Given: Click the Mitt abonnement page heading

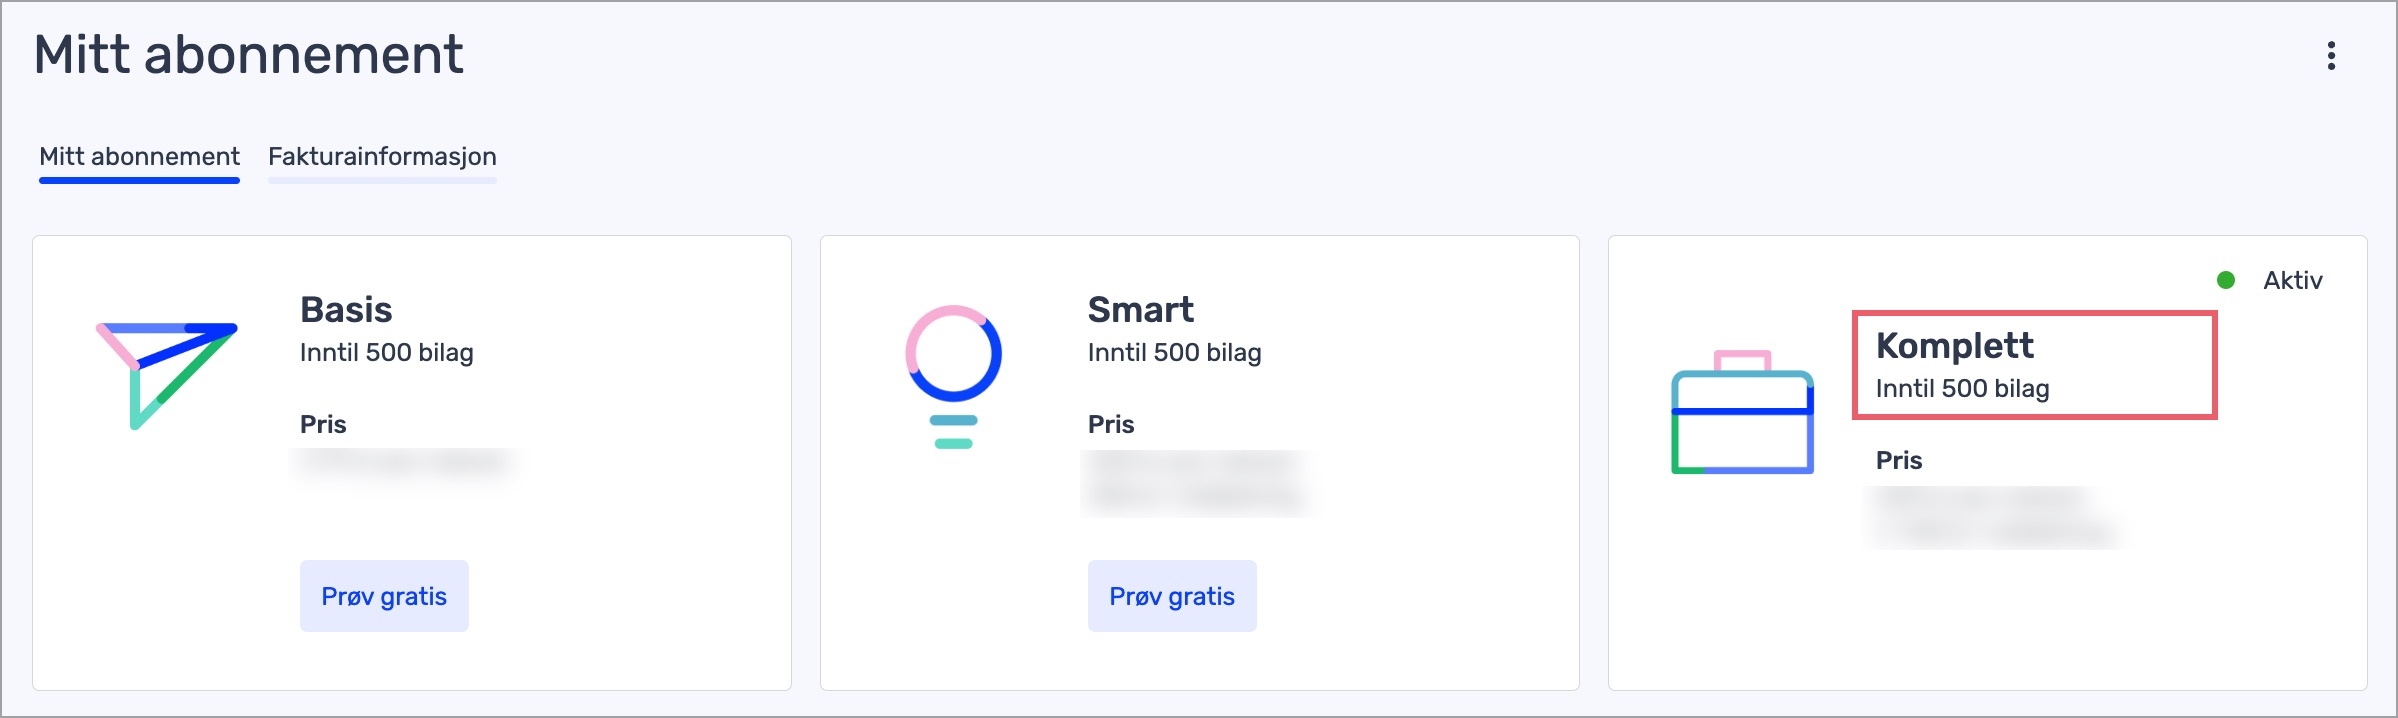Looking at the screenshot, I should (248, 55).
